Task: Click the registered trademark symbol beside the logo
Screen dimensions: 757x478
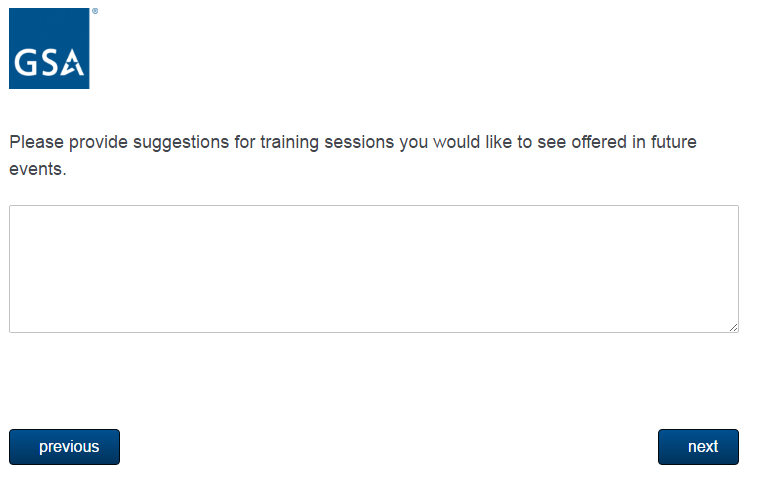Action: 94,12
